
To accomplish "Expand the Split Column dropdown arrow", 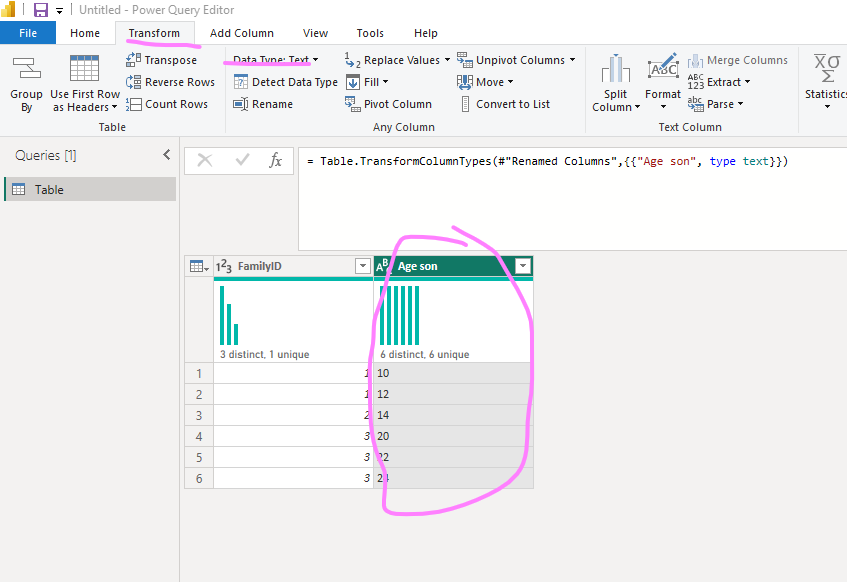I will tap(637, 107).
